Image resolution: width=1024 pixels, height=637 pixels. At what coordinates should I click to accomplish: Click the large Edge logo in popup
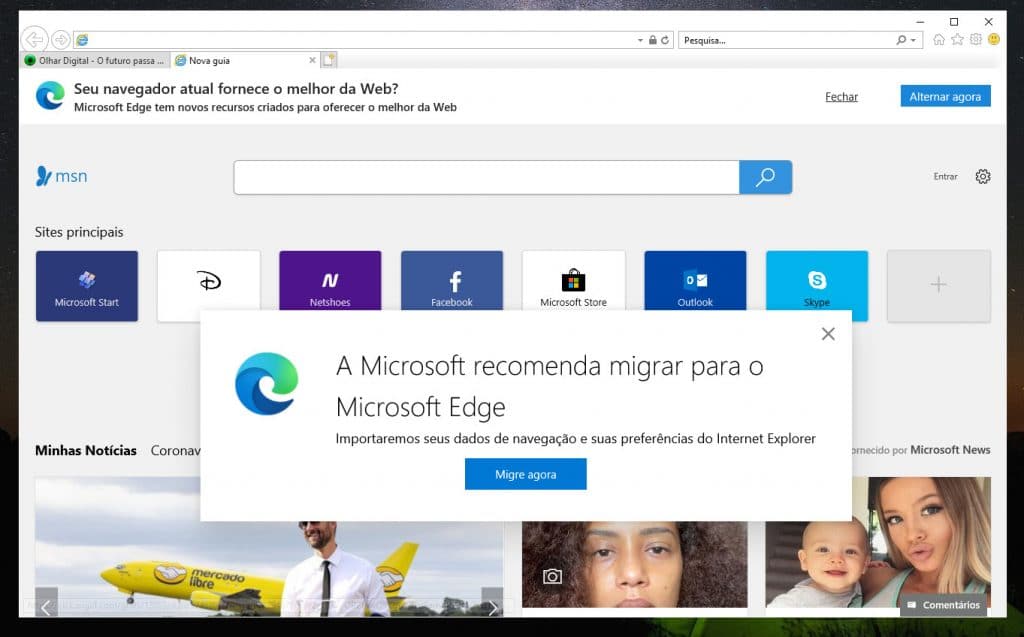point(266,384)
